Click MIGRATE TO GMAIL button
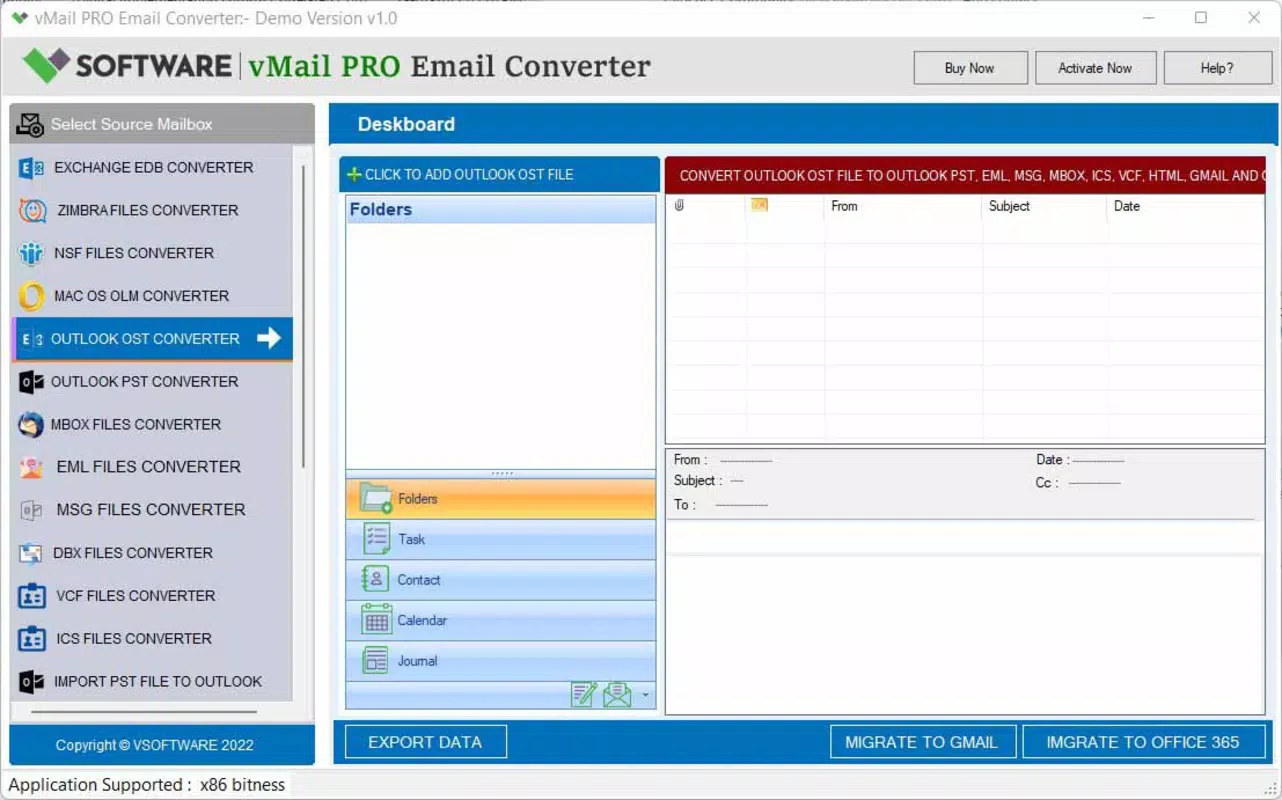Image resolution: width=1282 pixels, height=800 pixels. pyautogui.click(x=922, y=742)
